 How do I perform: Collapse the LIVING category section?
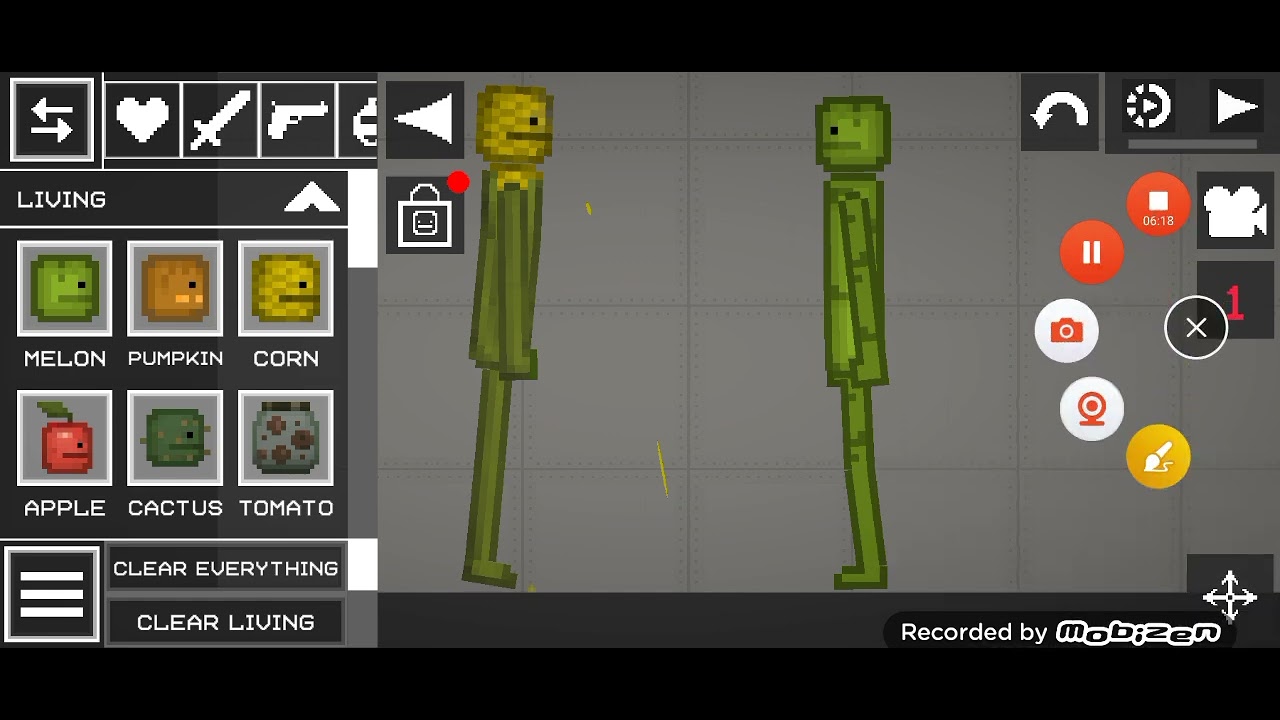[312, 199]
